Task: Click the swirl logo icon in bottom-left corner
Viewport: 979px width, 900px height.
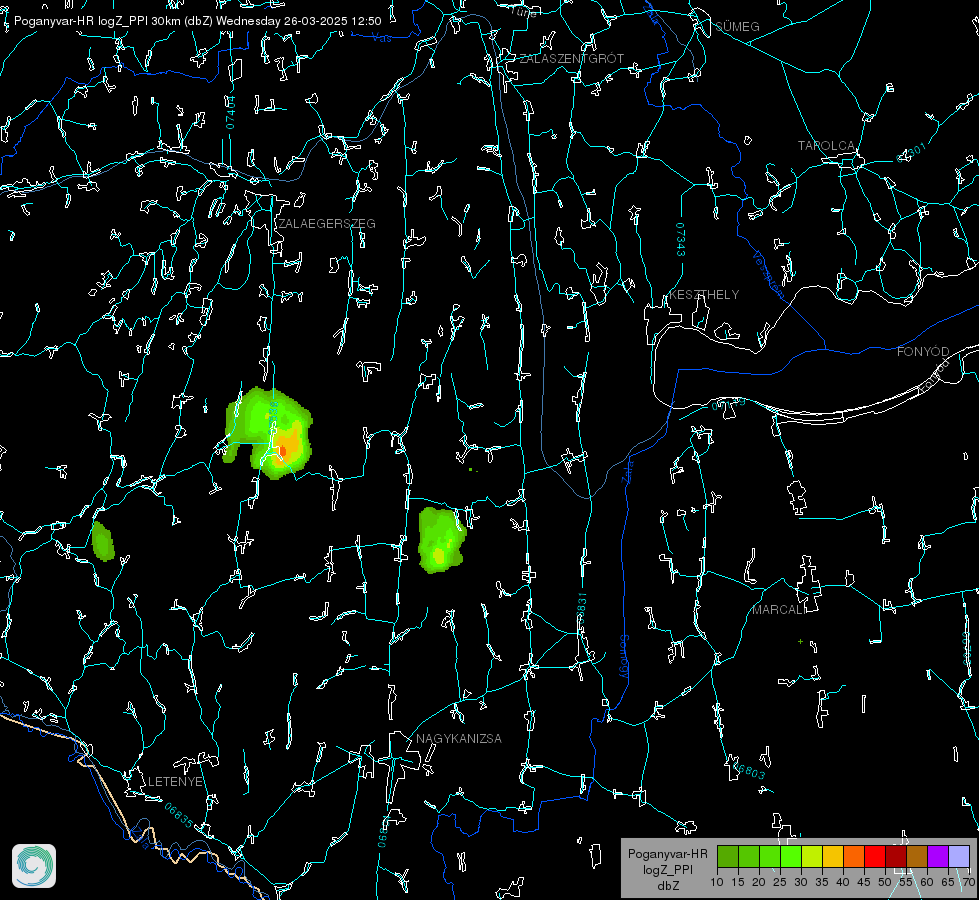Action: tap(34, 866)
